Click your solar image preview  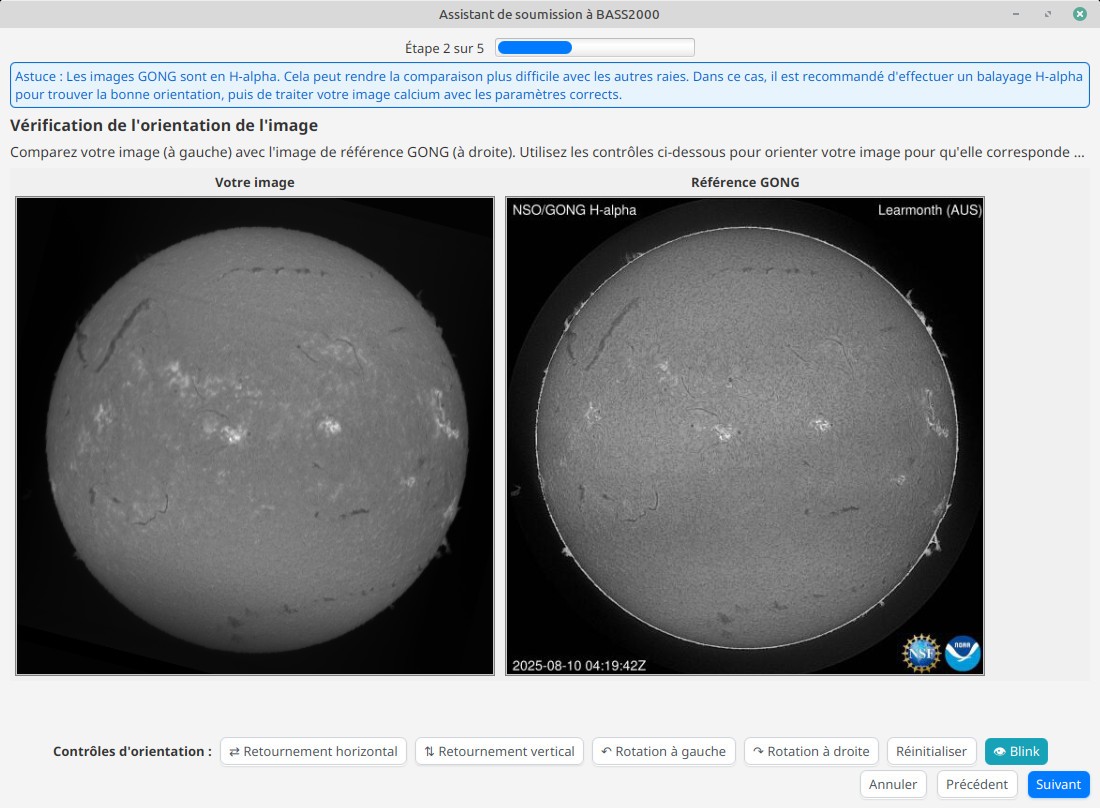click(x=255, y=436)
